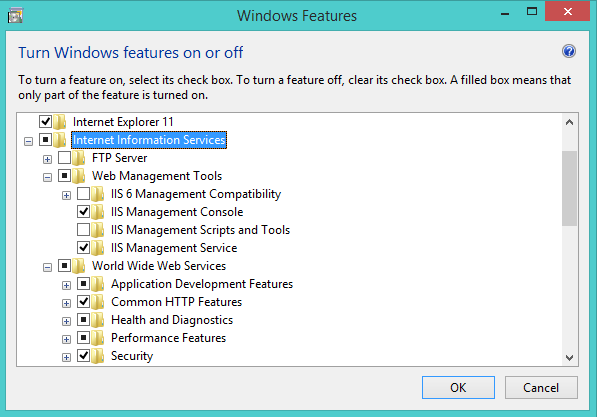Select the Application Development Features label

coord(202,284)
